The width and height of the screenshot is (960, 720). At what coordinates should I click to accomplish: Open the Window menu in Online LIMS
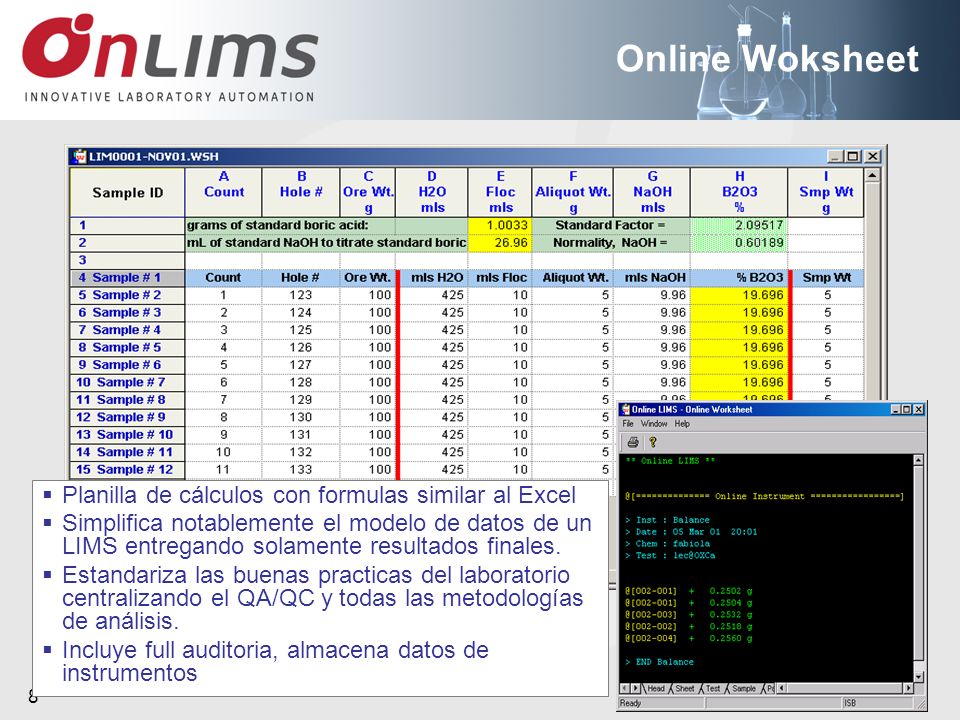pos(654,424)
